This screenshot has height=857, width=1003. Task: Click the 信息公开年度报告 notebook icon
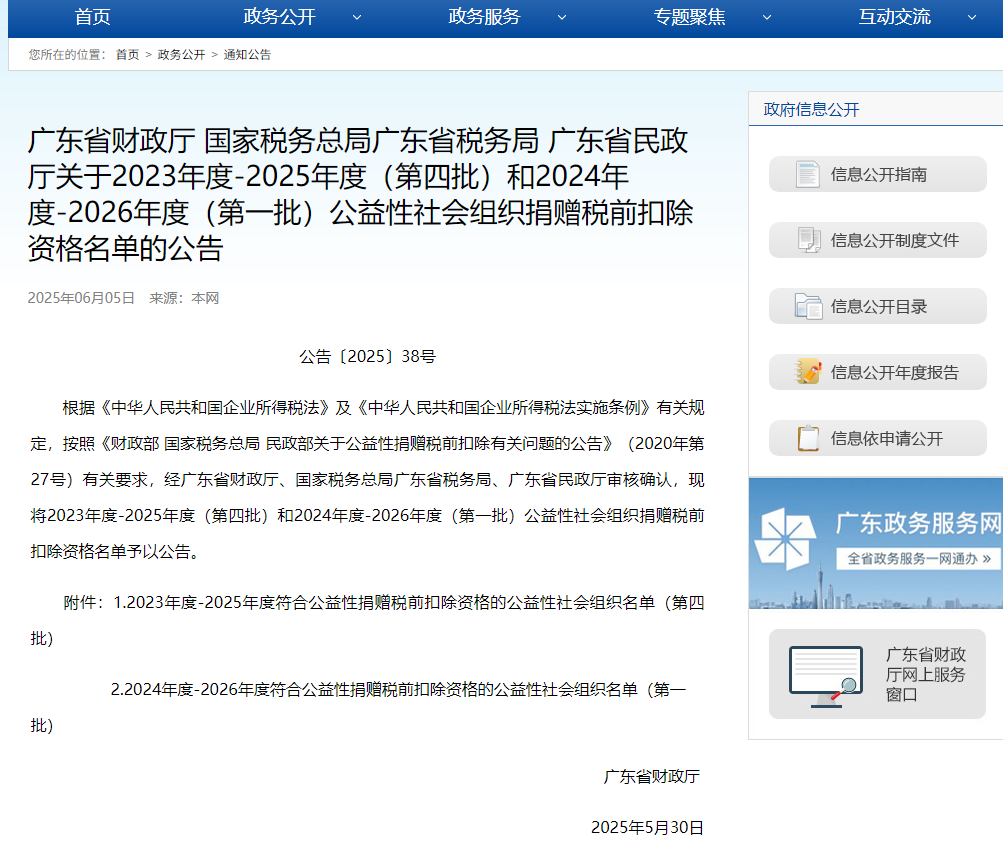[807, 372]
